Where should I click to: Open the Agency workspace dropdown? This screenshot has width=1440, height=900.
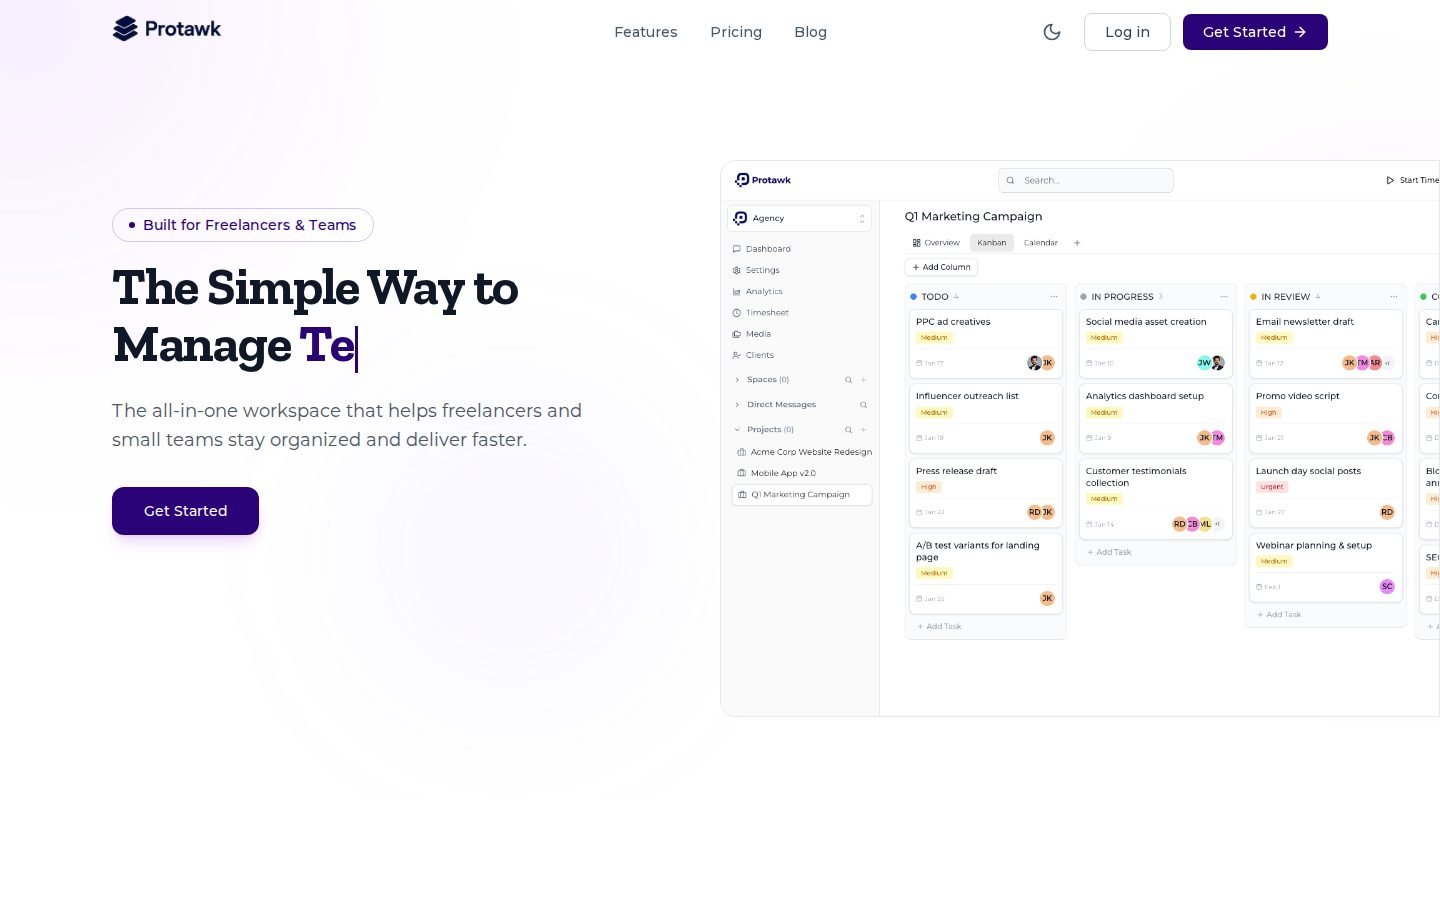(800, 218)
